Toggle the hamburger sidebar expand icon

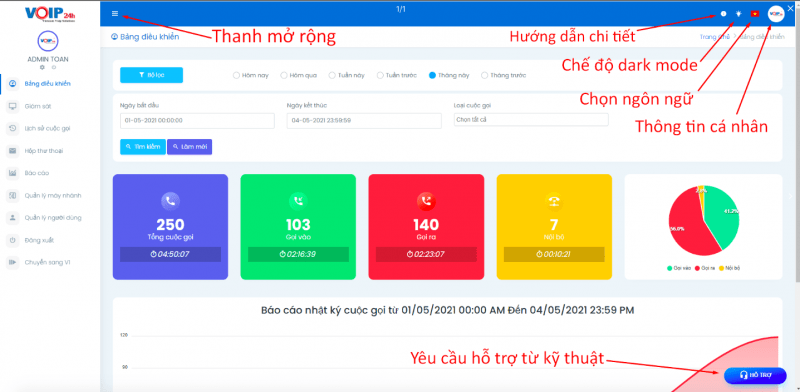pos(115,14)
